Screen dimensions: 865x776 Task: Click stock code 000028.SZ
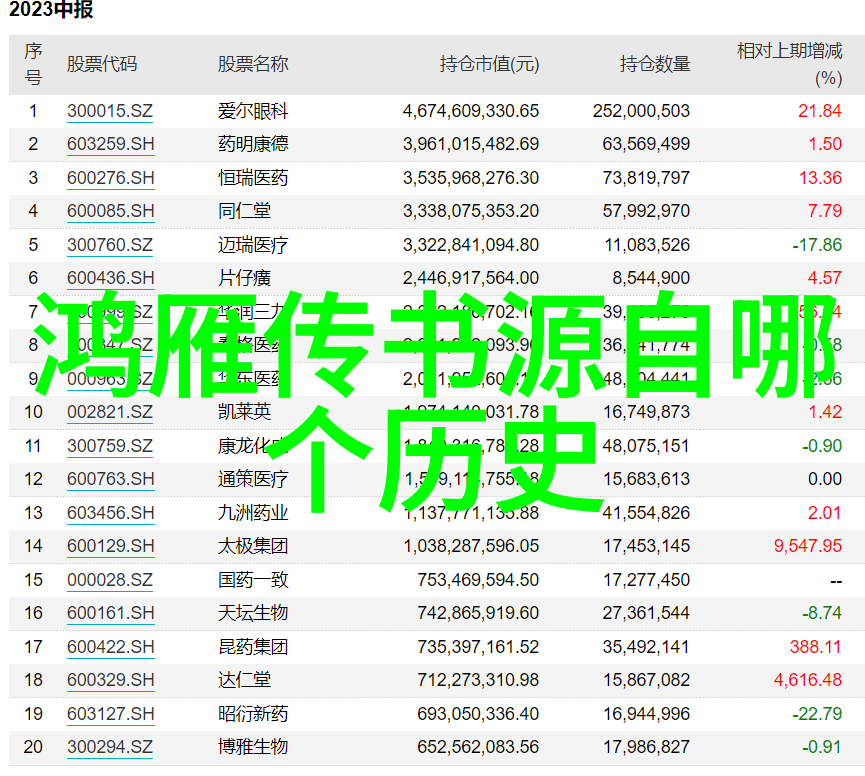tap(110, 580)
